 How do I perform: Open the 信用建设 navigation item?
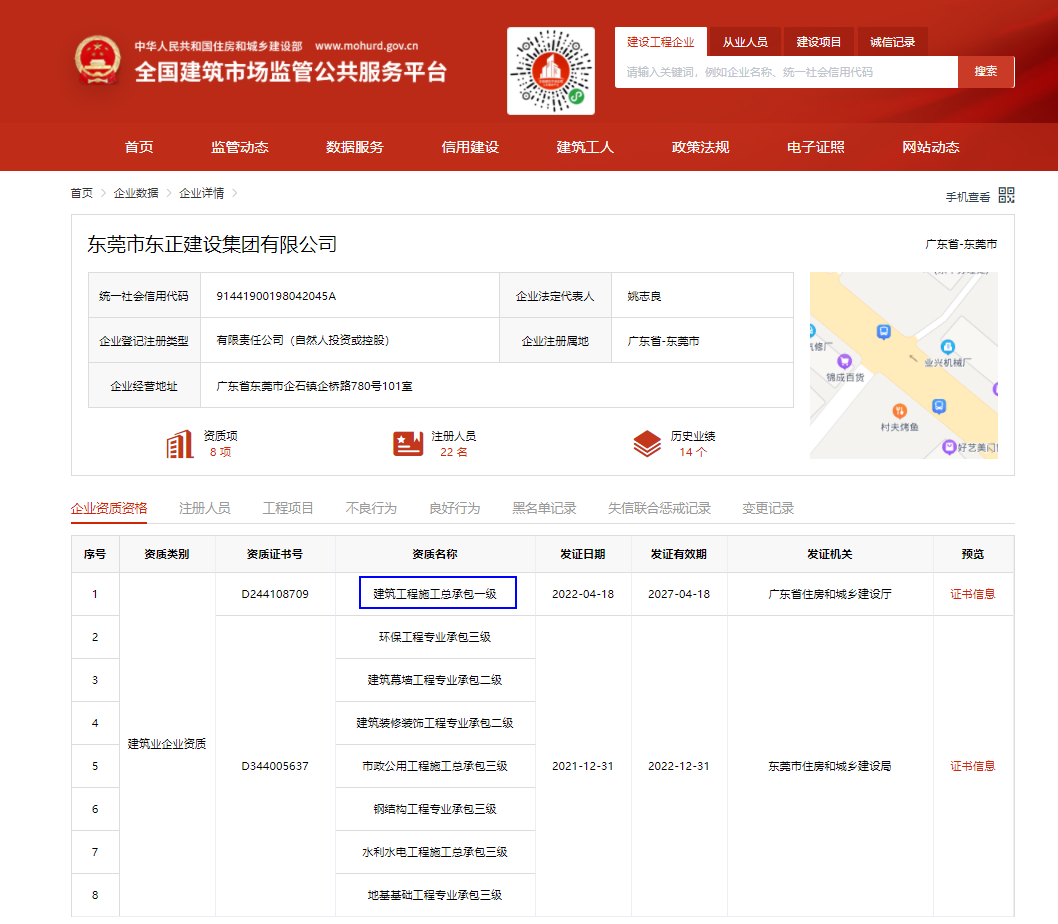point(470,147)
